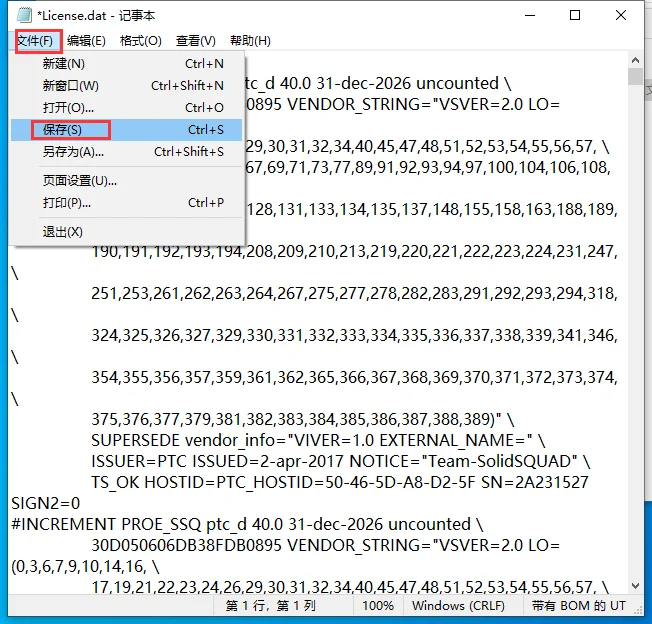Click 保存(S) to save the file
This screenshot has width=652, height=624.
tap(126, 130)
